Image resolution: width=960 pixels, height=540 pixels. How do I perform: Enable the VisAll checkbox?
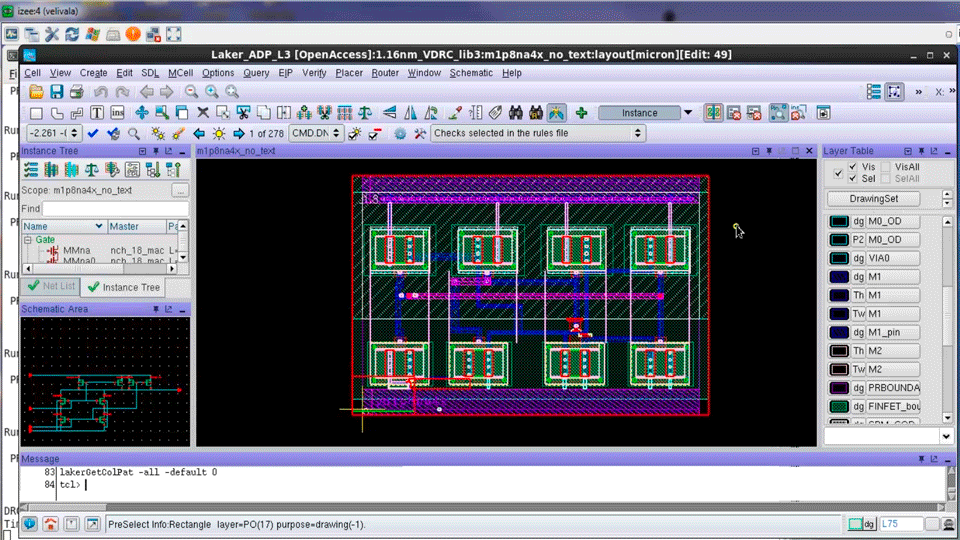pos(885,167)
